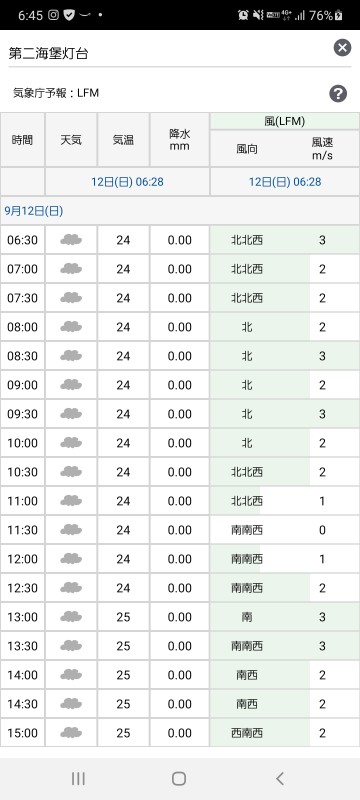Tap the battery indicator in status bar
The height and width of the screenshot is (800, 360).
[339, 15]
